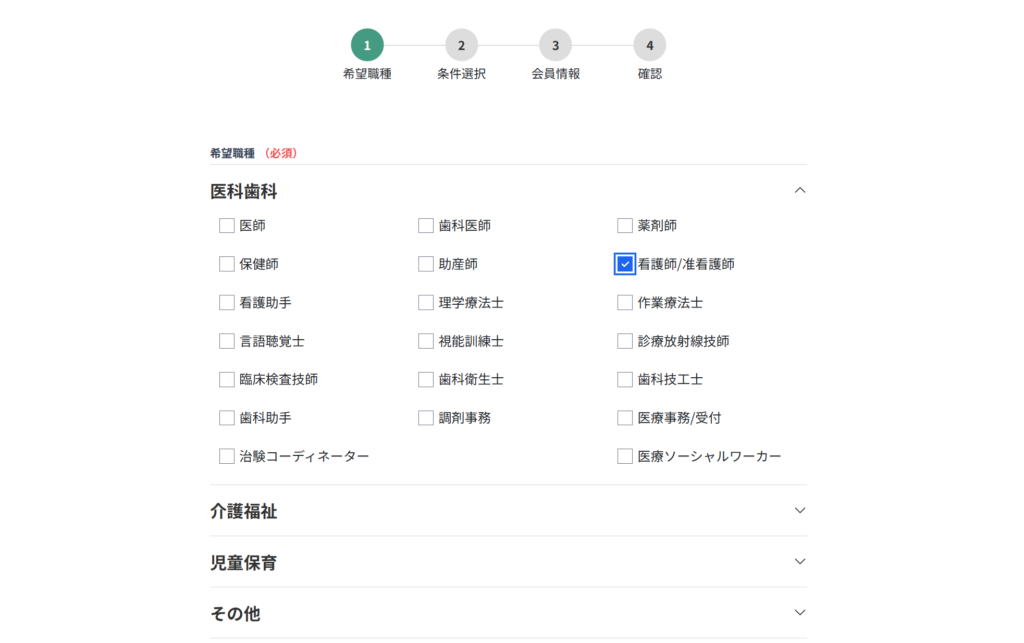The height and width of the screenshot is (643, 1024).
Task: Enable the 理学療法士 checkbox
Action: [426, 303]
